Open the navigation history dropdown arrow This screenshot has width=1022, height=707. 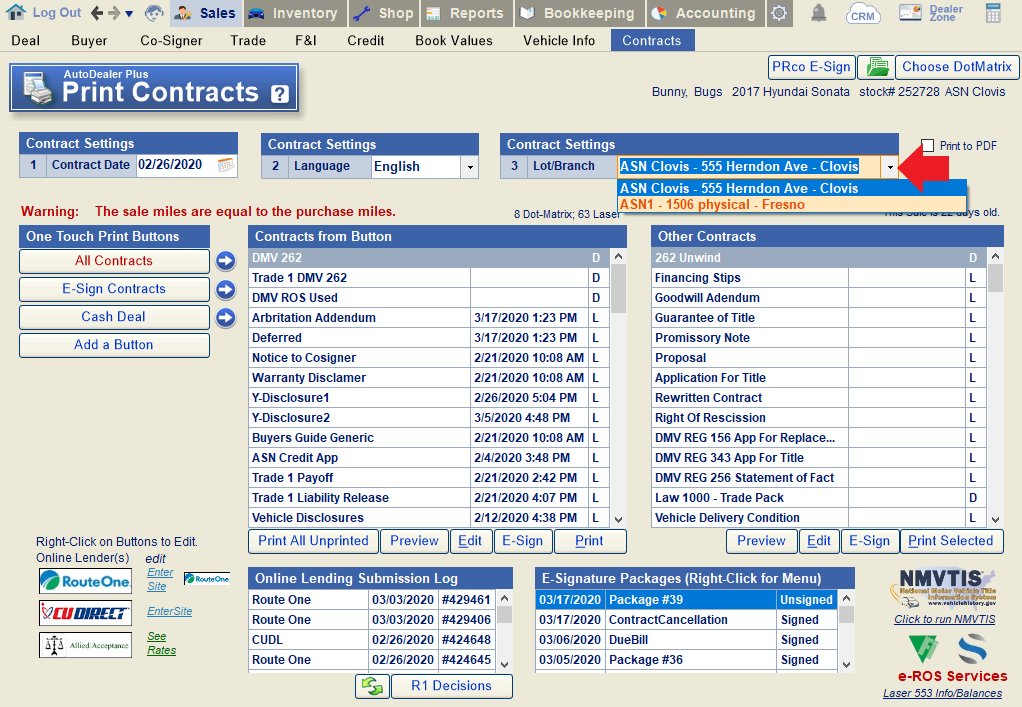(129, 14)
